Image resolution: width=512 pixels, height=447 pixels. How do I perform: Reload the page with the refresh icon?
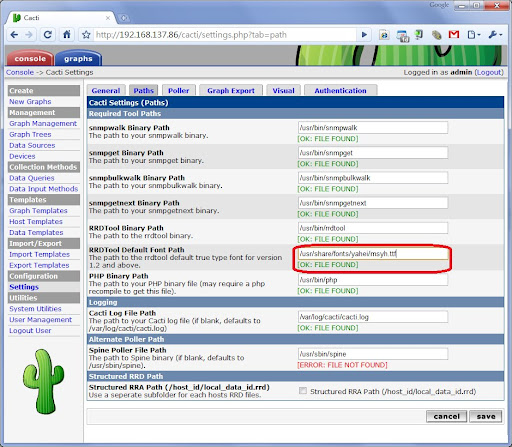(48, 35)
